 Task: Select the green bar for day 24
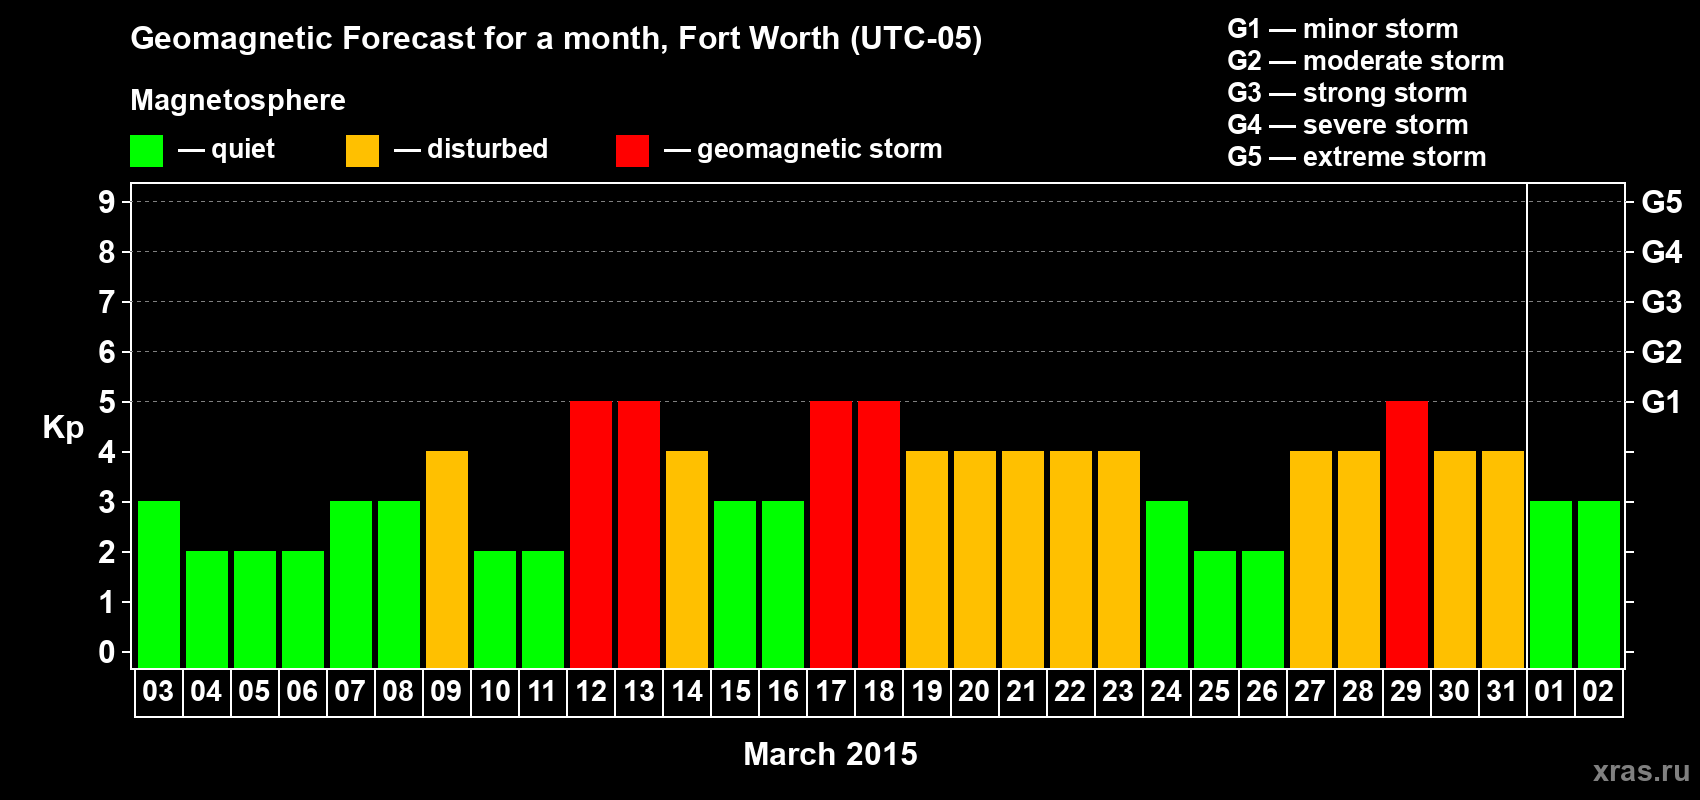click(1167, 584)
